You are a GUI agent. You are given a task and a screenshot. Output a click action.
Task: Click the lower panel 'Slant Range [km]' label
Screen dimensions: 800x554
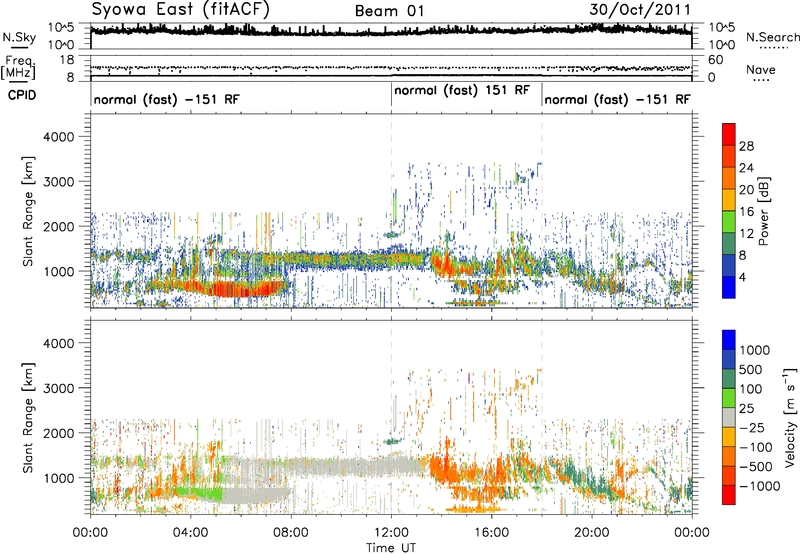click(28, 417)
